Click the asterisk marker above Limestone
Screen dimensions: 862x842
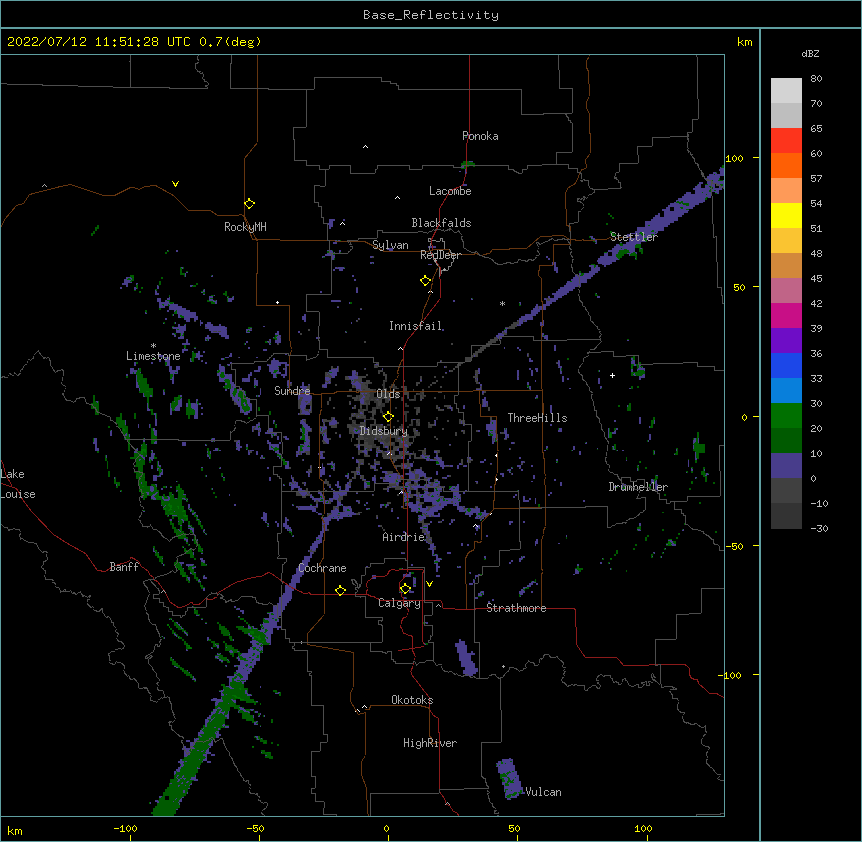(153, 346)
